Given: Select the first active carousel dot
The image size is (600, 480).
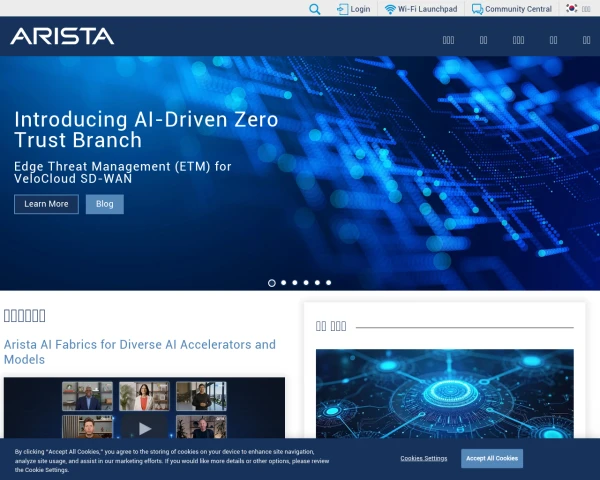Looking at the screenshot, I should click(272, 283).
